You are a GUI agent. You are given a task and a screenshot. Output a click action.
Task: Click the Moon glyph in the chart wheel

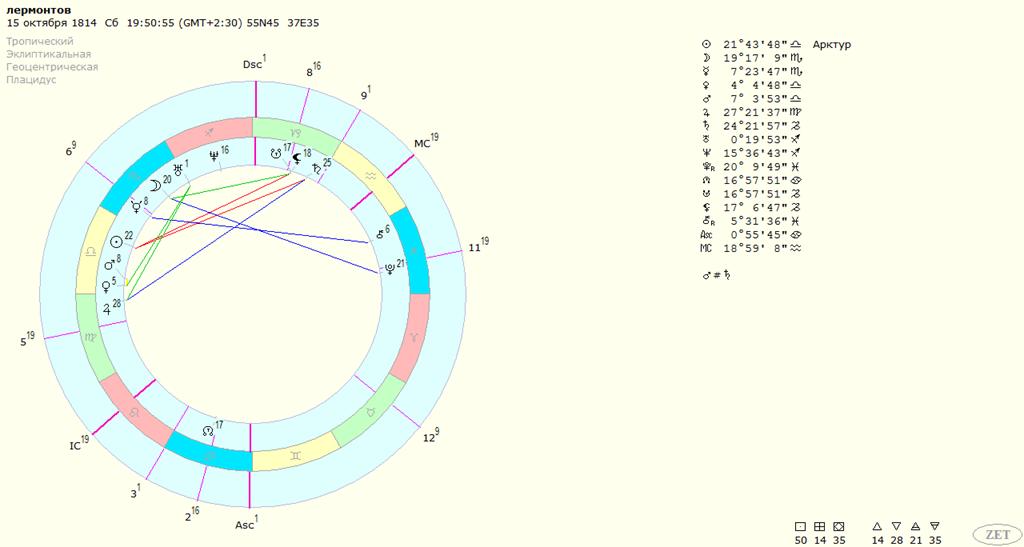tap(153, 185)
